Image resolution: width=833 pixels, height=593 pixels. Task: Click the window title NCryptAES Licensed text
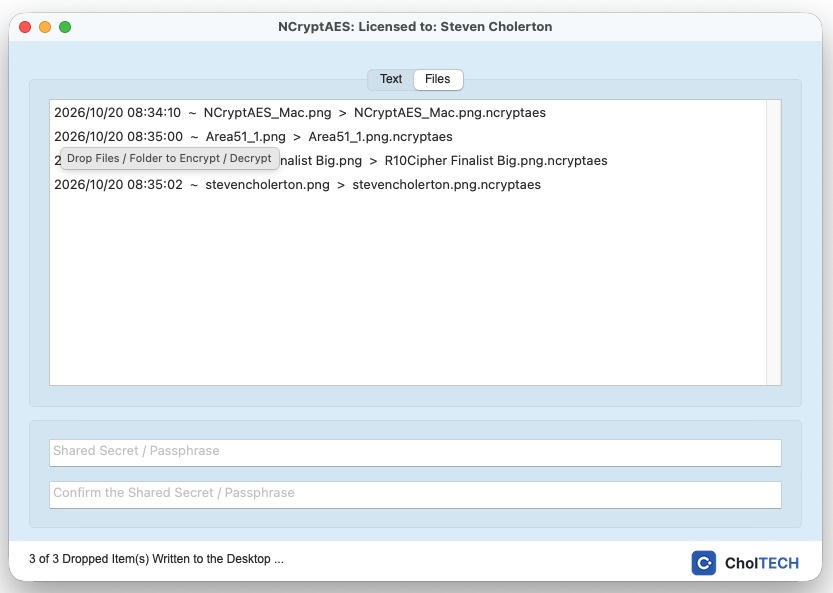pos(415,27)
